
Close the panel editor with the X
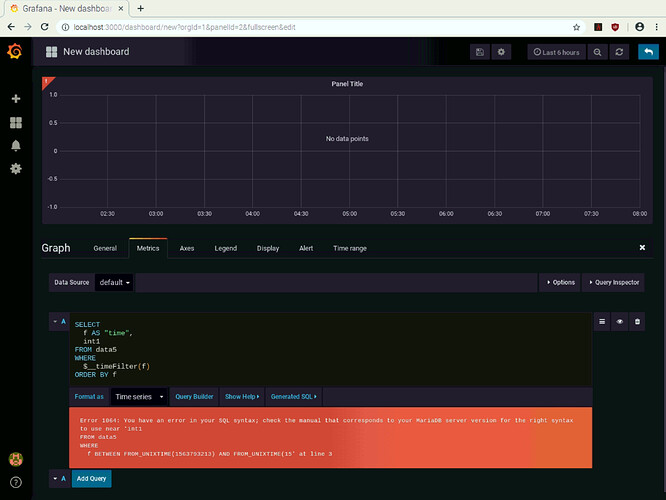(642, 247)
